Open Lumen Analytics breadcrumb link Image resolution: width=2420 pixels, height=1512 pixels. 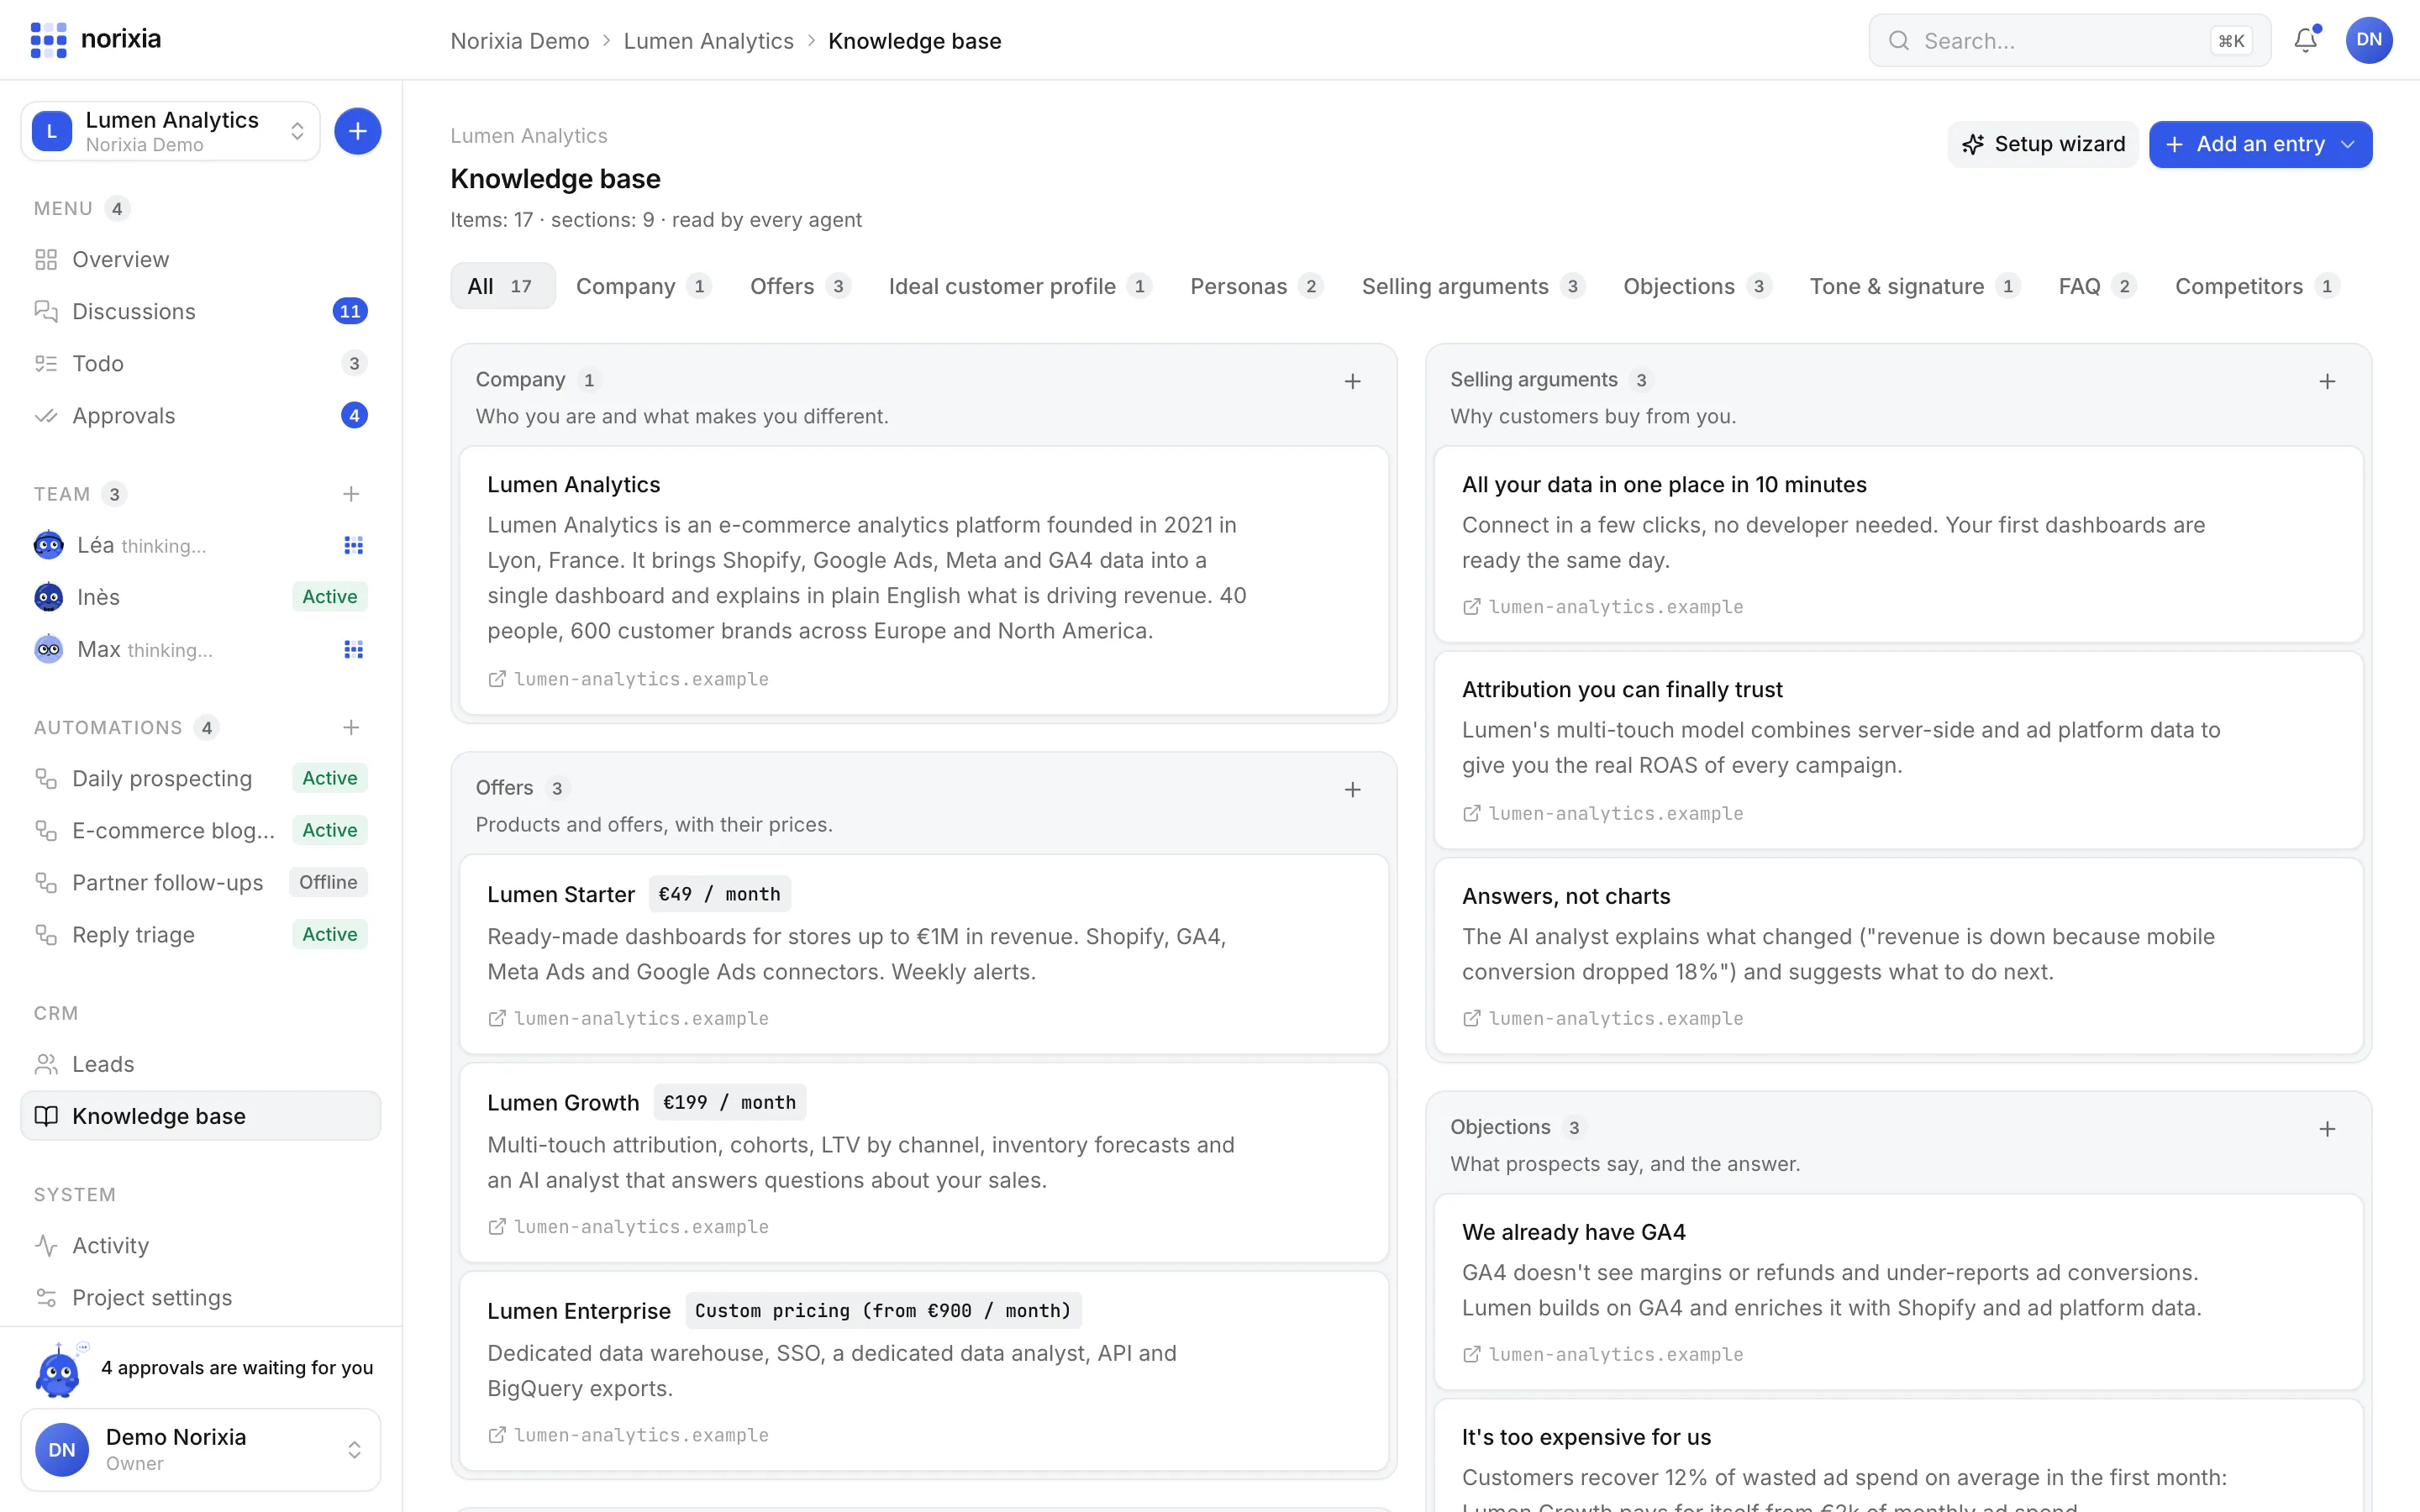[x=708, y=41]
